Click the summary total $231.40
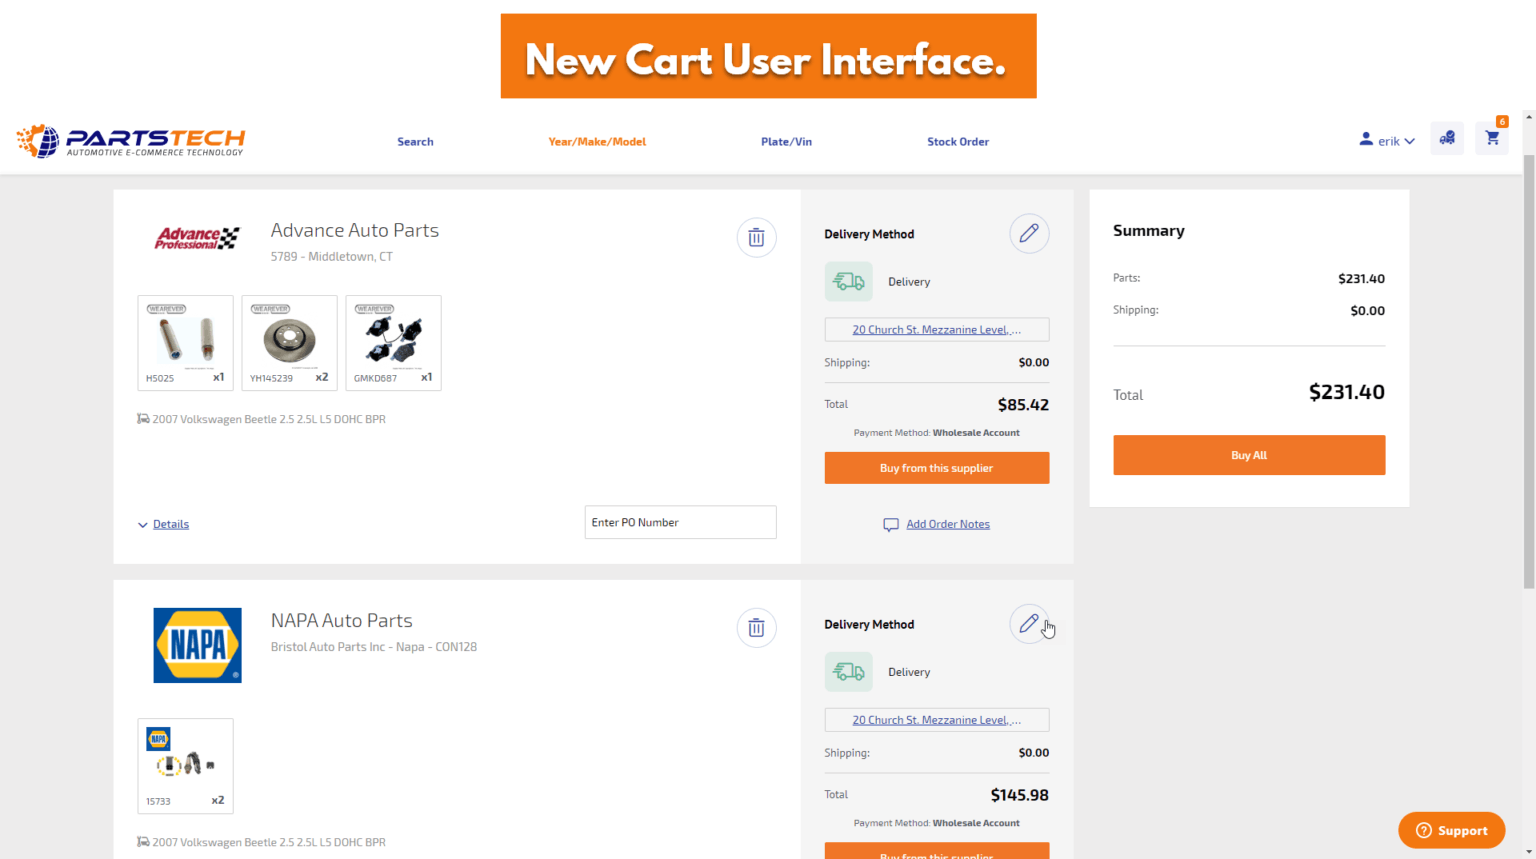1536x859 pixels. coord(1347,392)
